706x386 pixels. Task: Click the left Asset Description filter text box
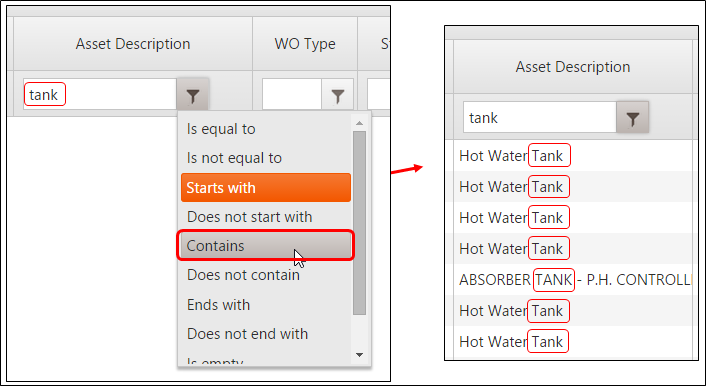[x=100, y=95]
